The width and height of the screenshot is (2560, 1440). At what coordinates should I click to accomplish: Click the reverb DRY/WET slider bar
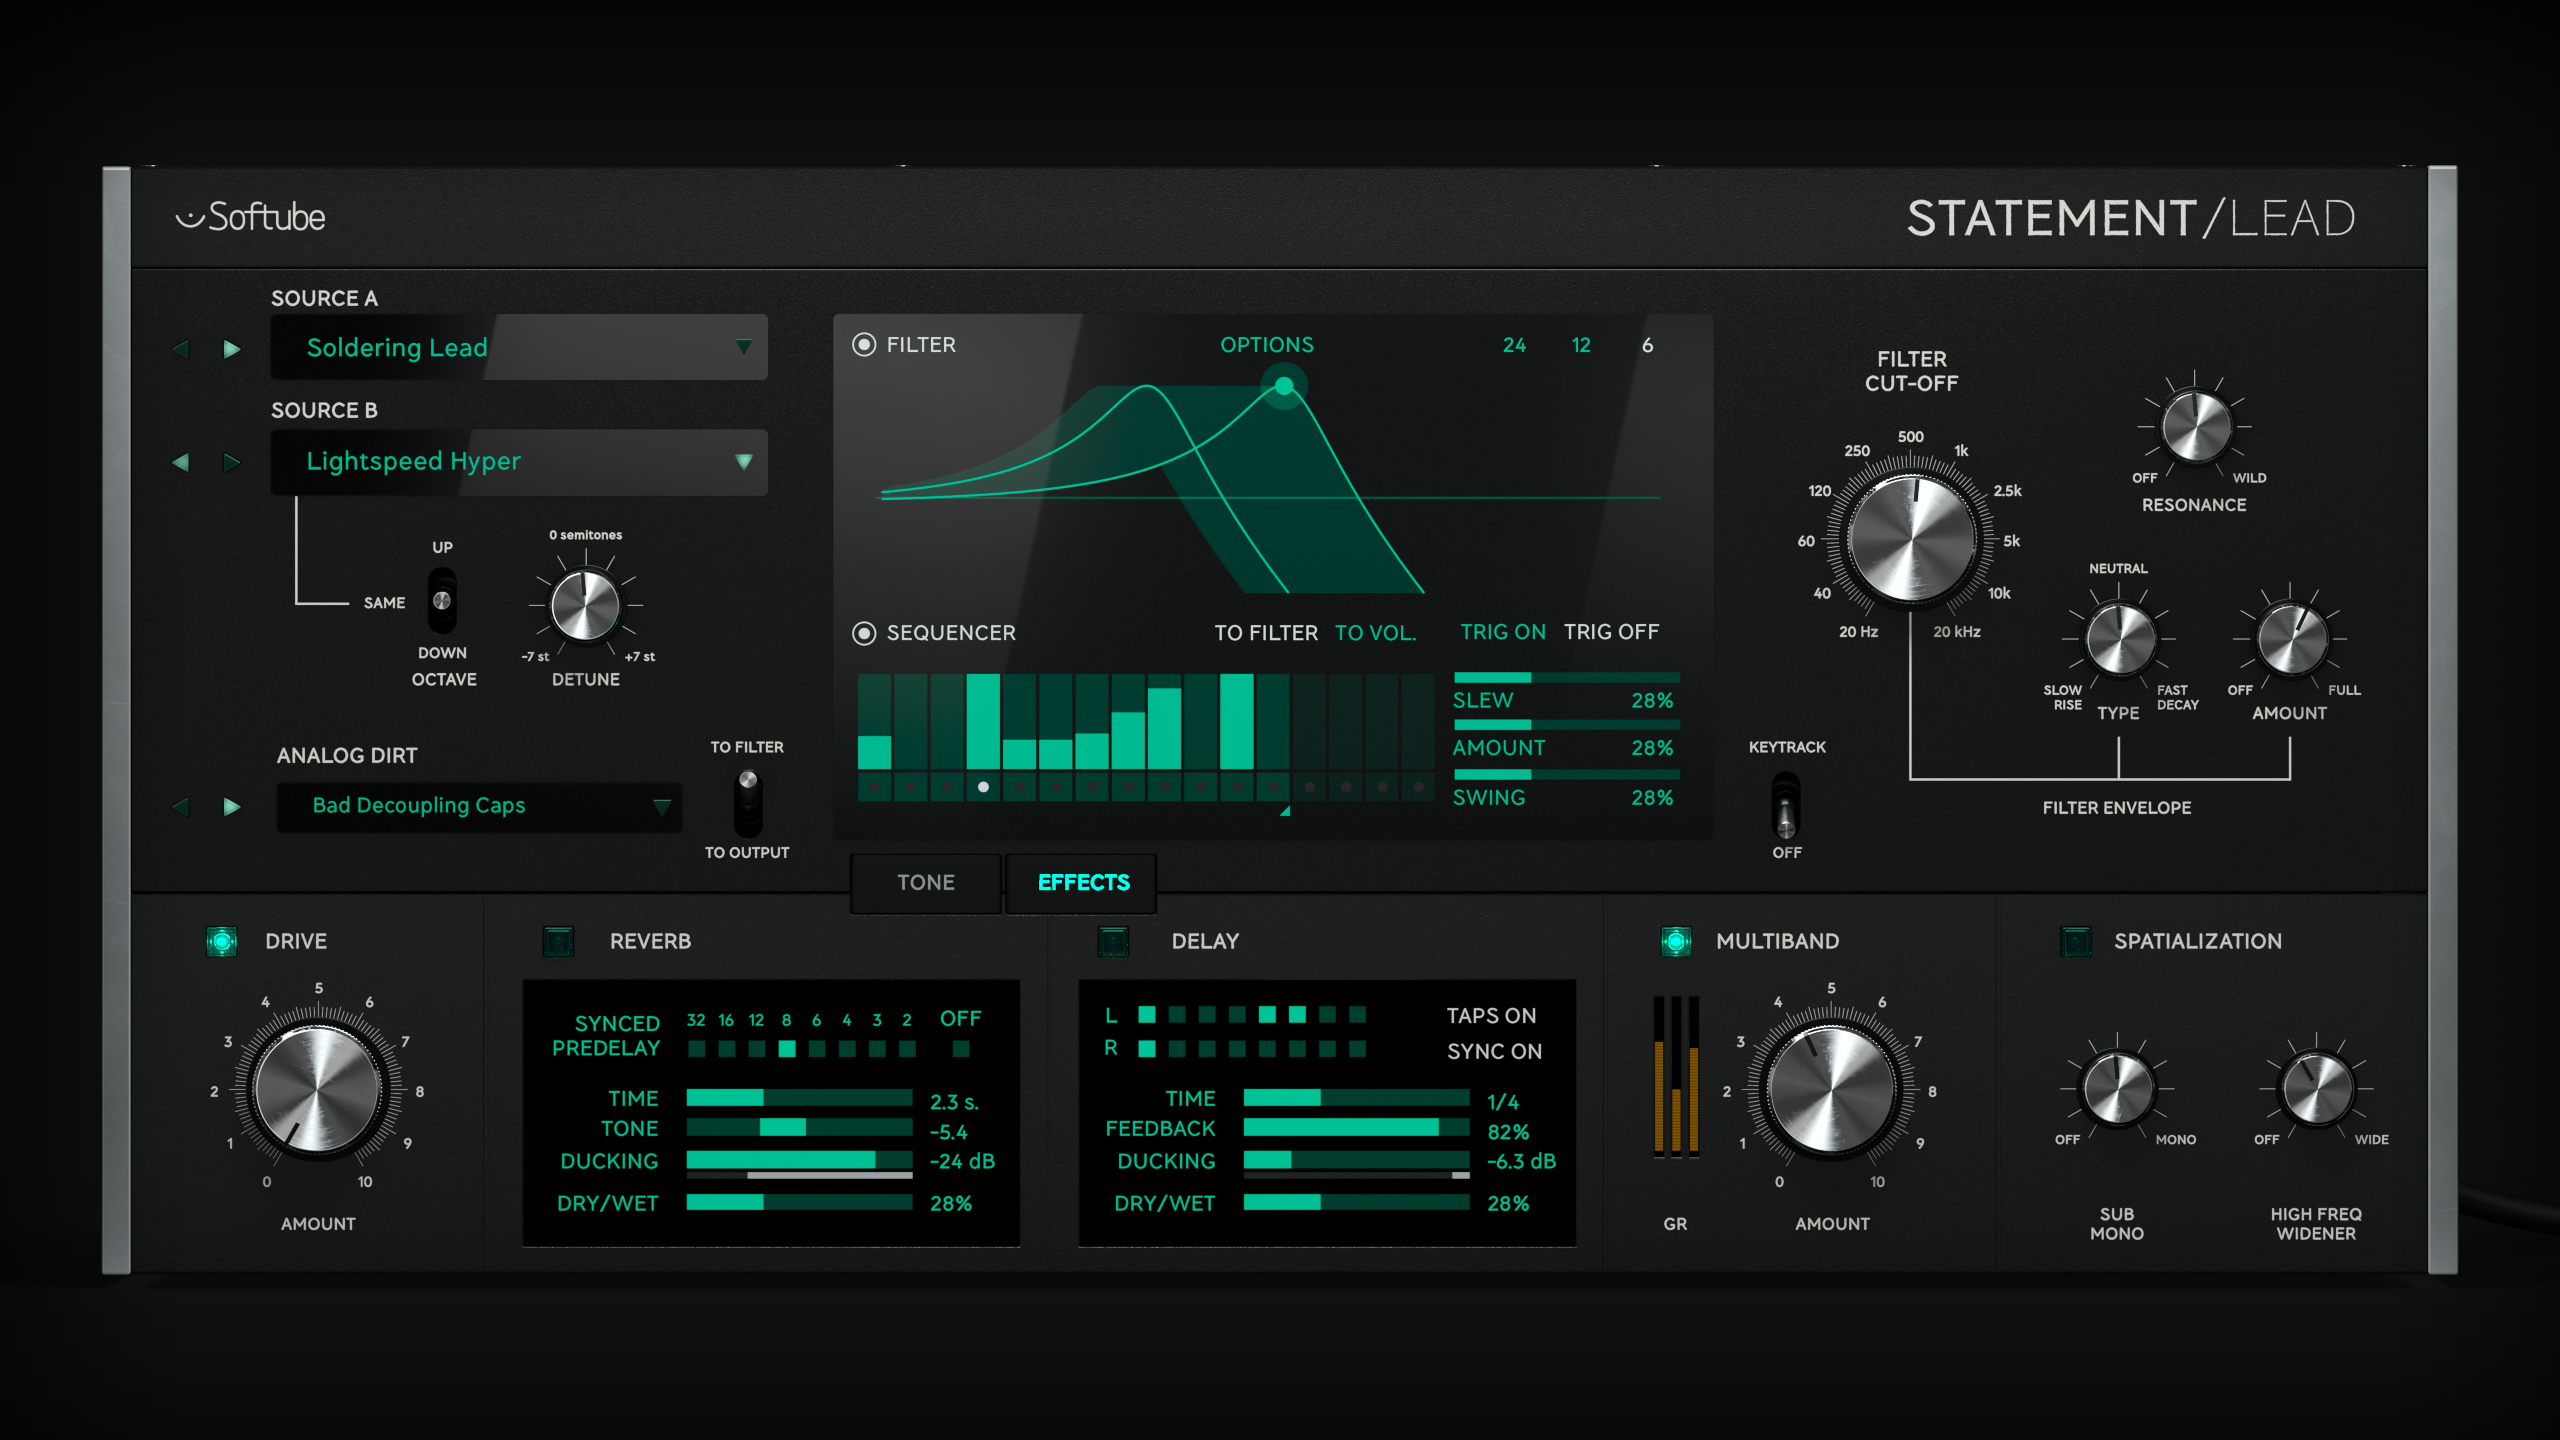coord(798,1202)
